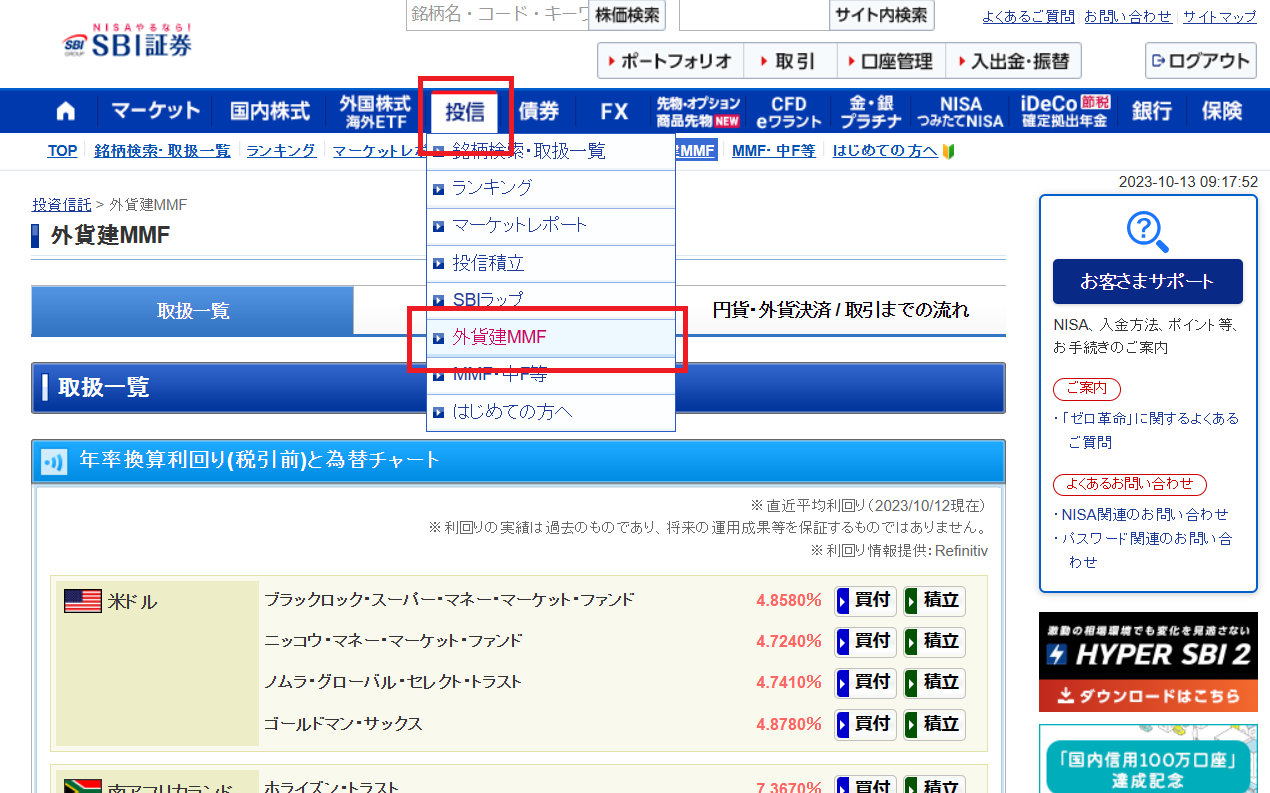Expand the SBIラップ submenu arrow

tap(437, 300)
